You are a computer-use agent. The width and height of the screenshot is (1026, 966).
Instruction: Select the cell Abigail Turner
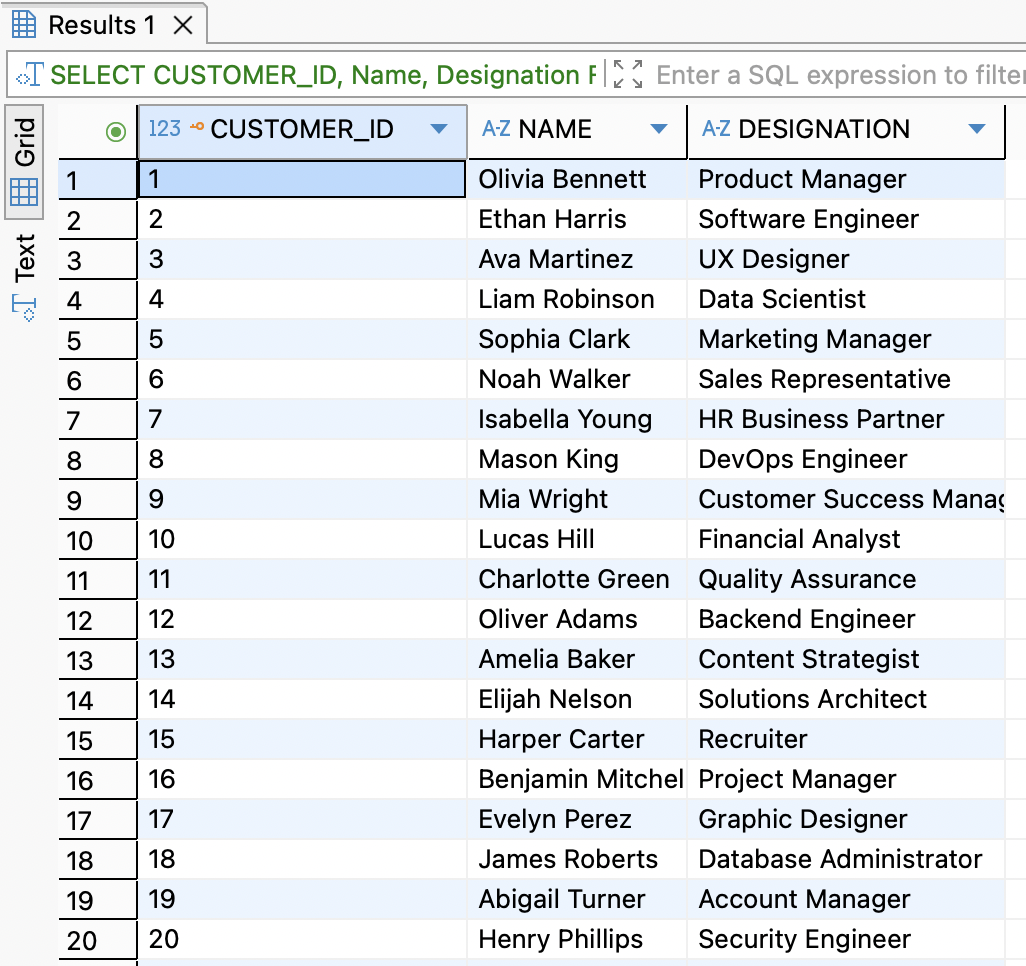click(x=577, y=899)
